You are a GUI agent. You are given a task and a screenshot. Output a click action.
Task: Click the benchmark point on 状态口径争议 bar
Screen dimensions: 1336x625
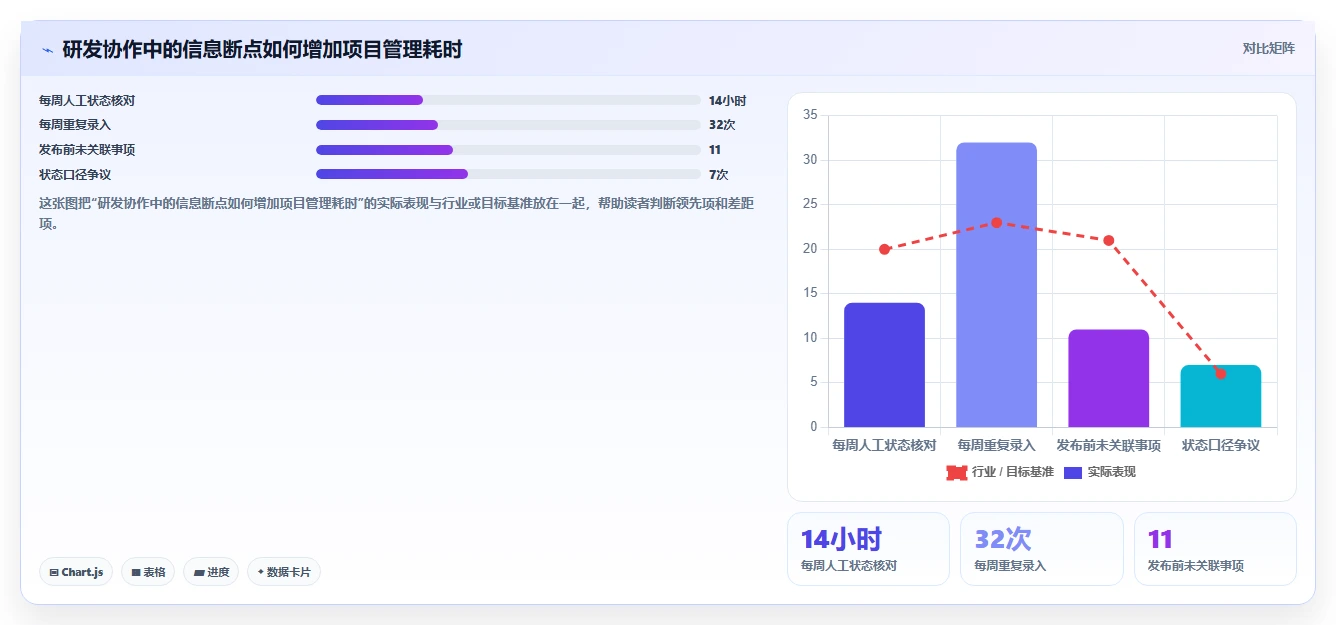click(1220, 373)
